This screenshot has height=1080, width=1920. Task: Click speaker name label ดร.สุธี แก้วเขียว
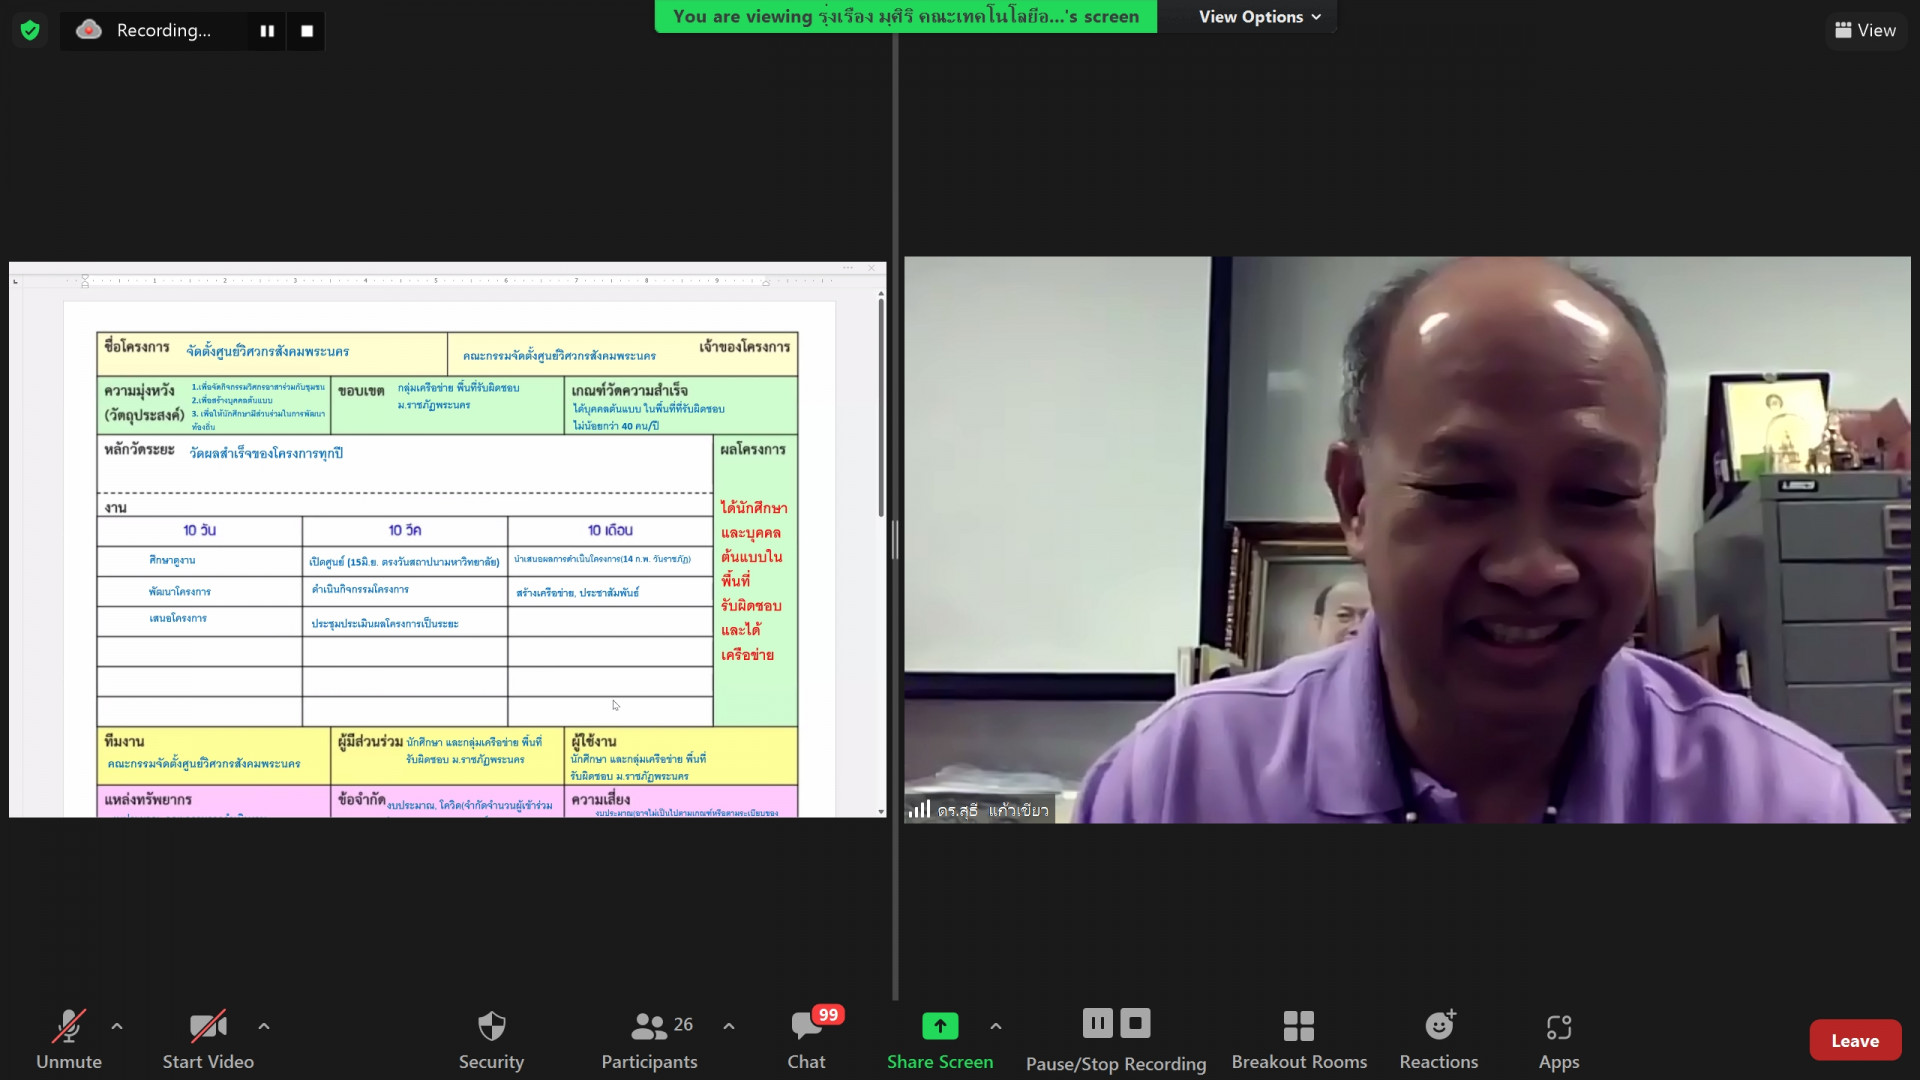point(993,810)
